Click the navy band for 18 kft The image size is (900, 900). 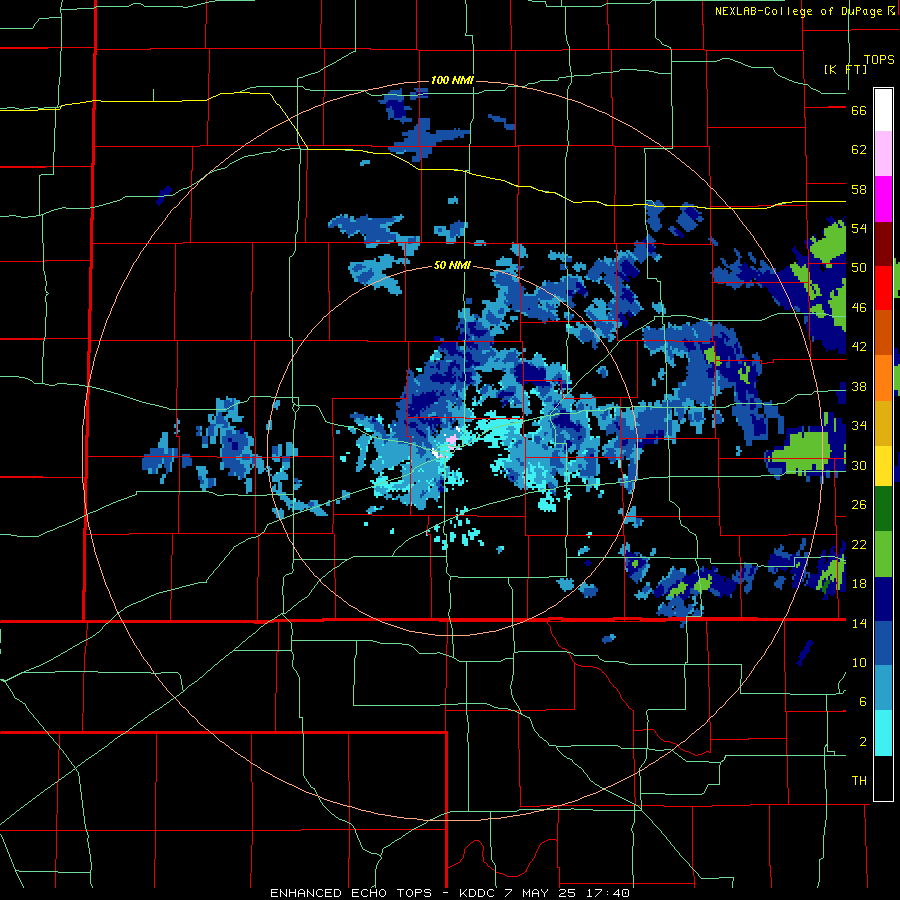coord(883,599)
